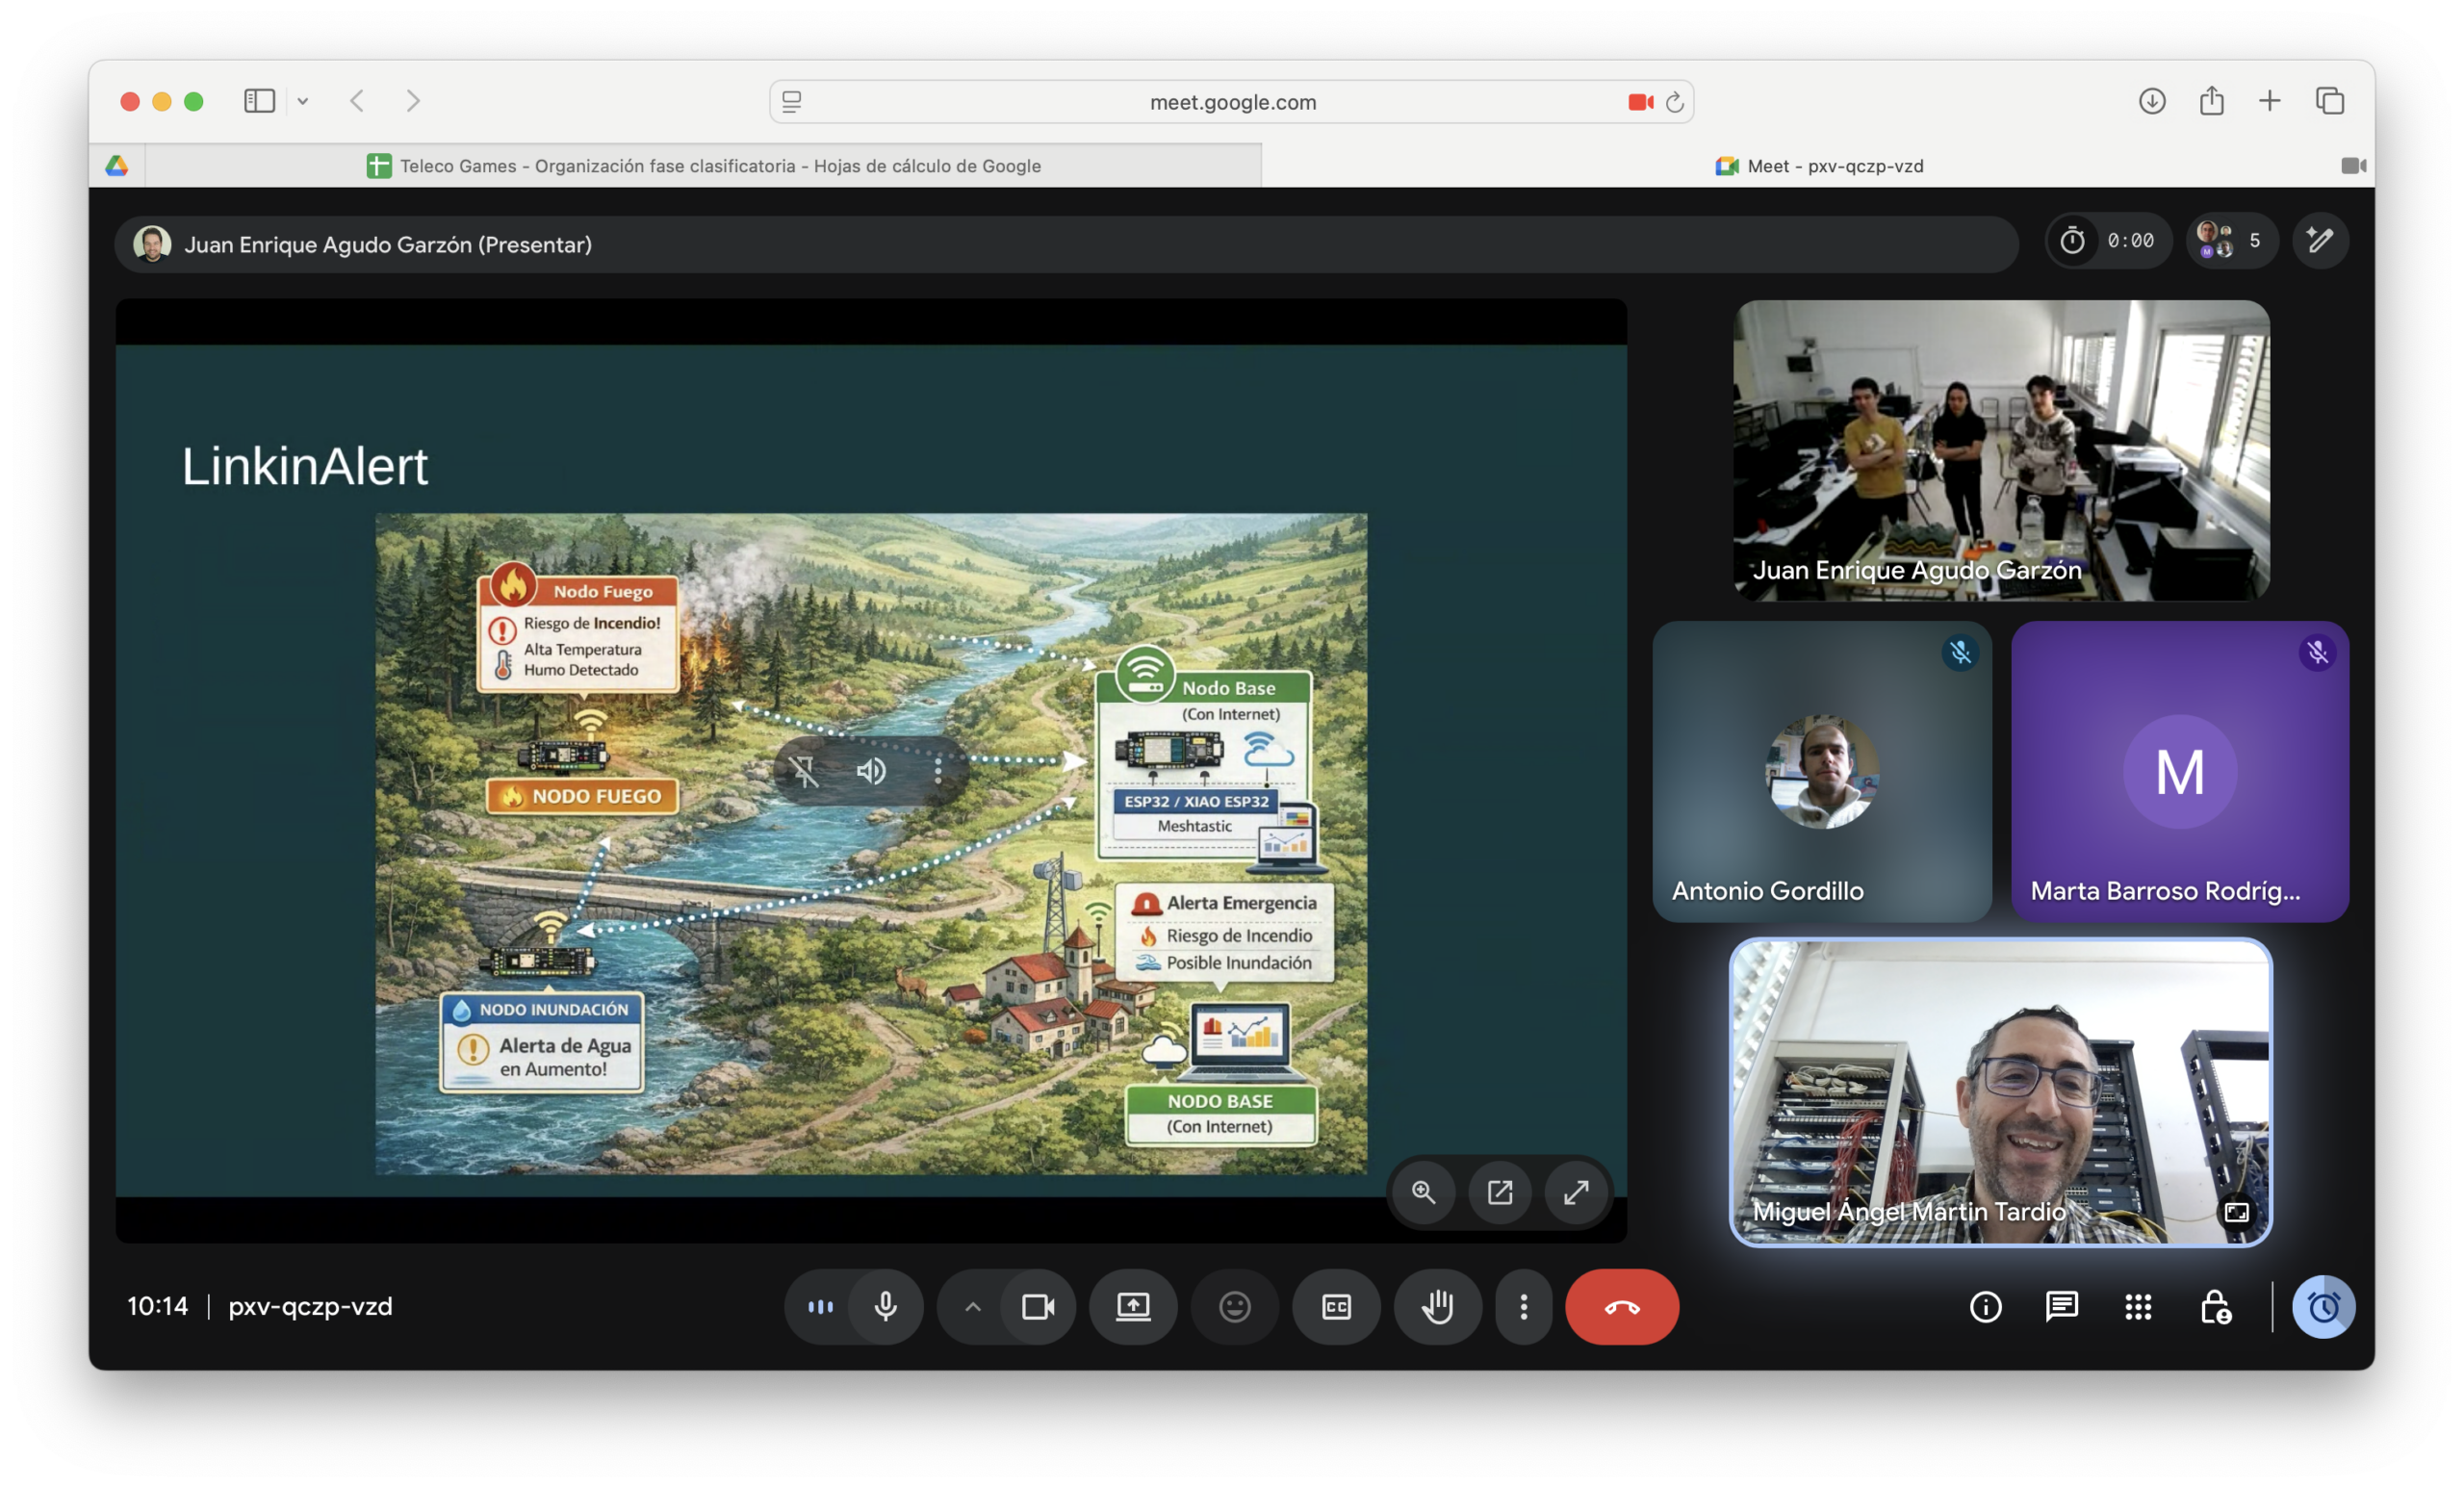Toggle closed captions

click(1336, 1306)
